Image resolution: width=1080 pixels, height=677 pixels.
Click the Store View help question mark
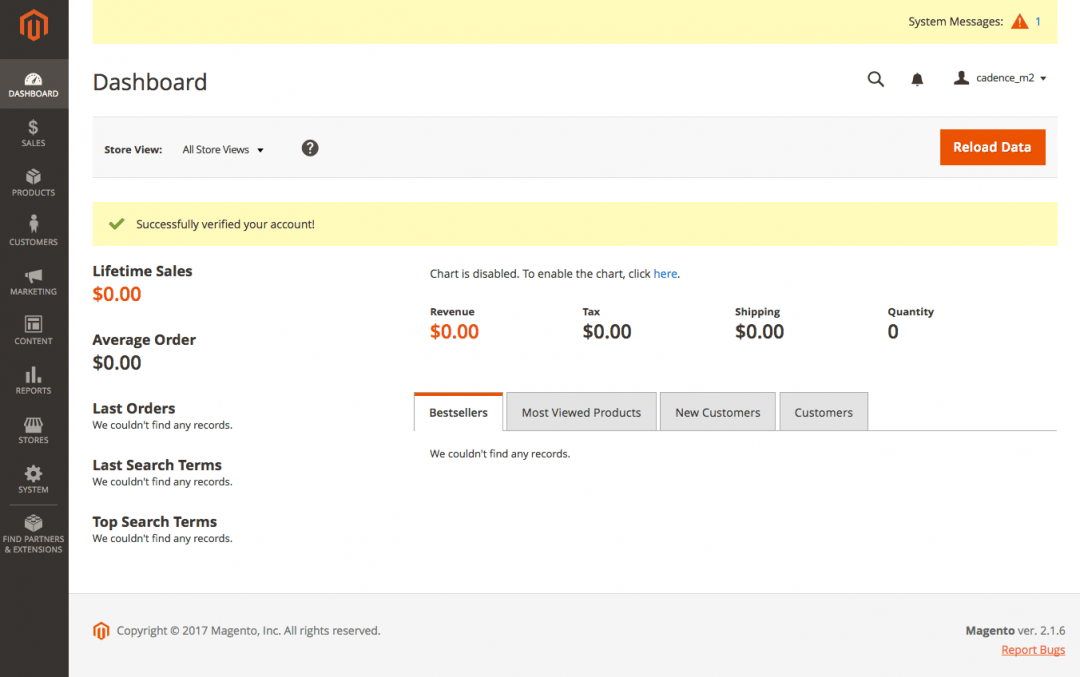click(310, 148)
